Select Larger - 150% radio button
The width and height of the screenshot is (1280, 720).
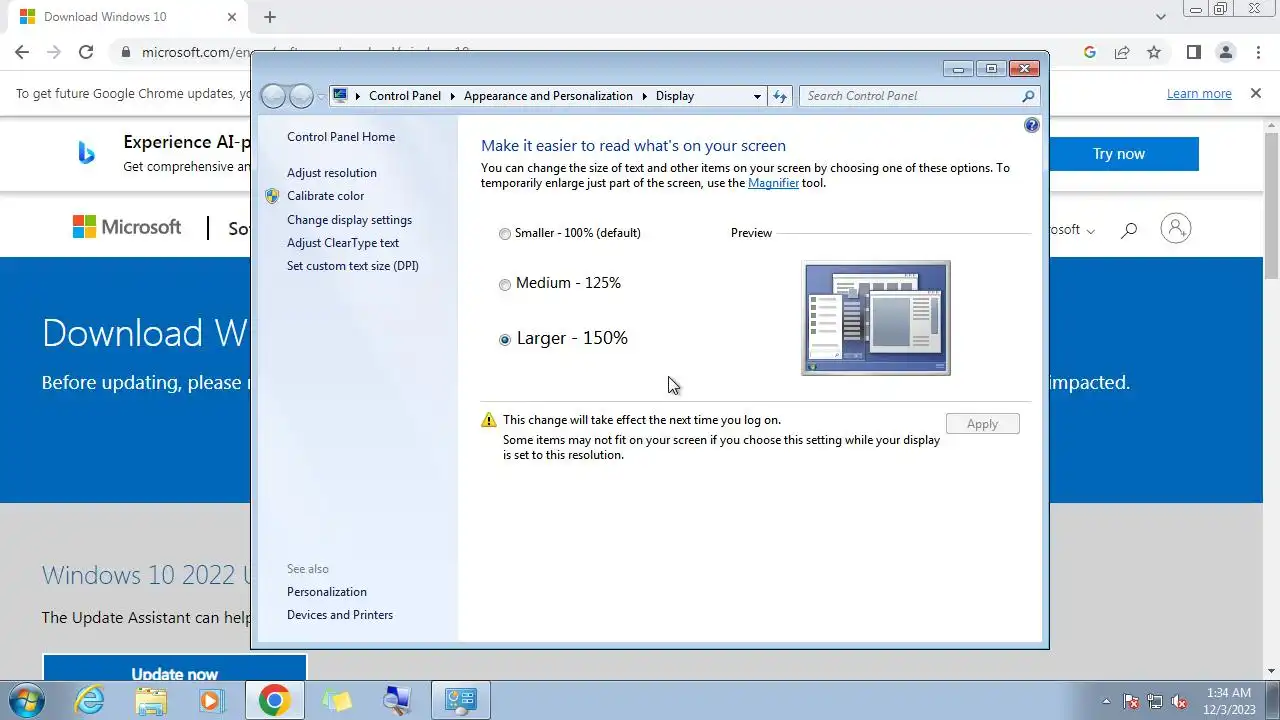[x=505, y=339]
